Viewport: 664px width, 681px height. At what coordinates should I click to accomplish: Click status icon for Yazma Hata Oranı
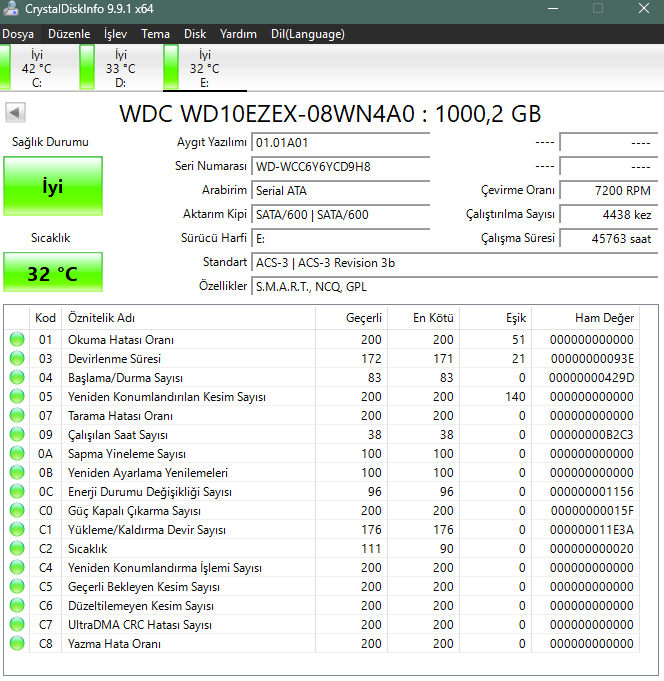click(17, 643)
